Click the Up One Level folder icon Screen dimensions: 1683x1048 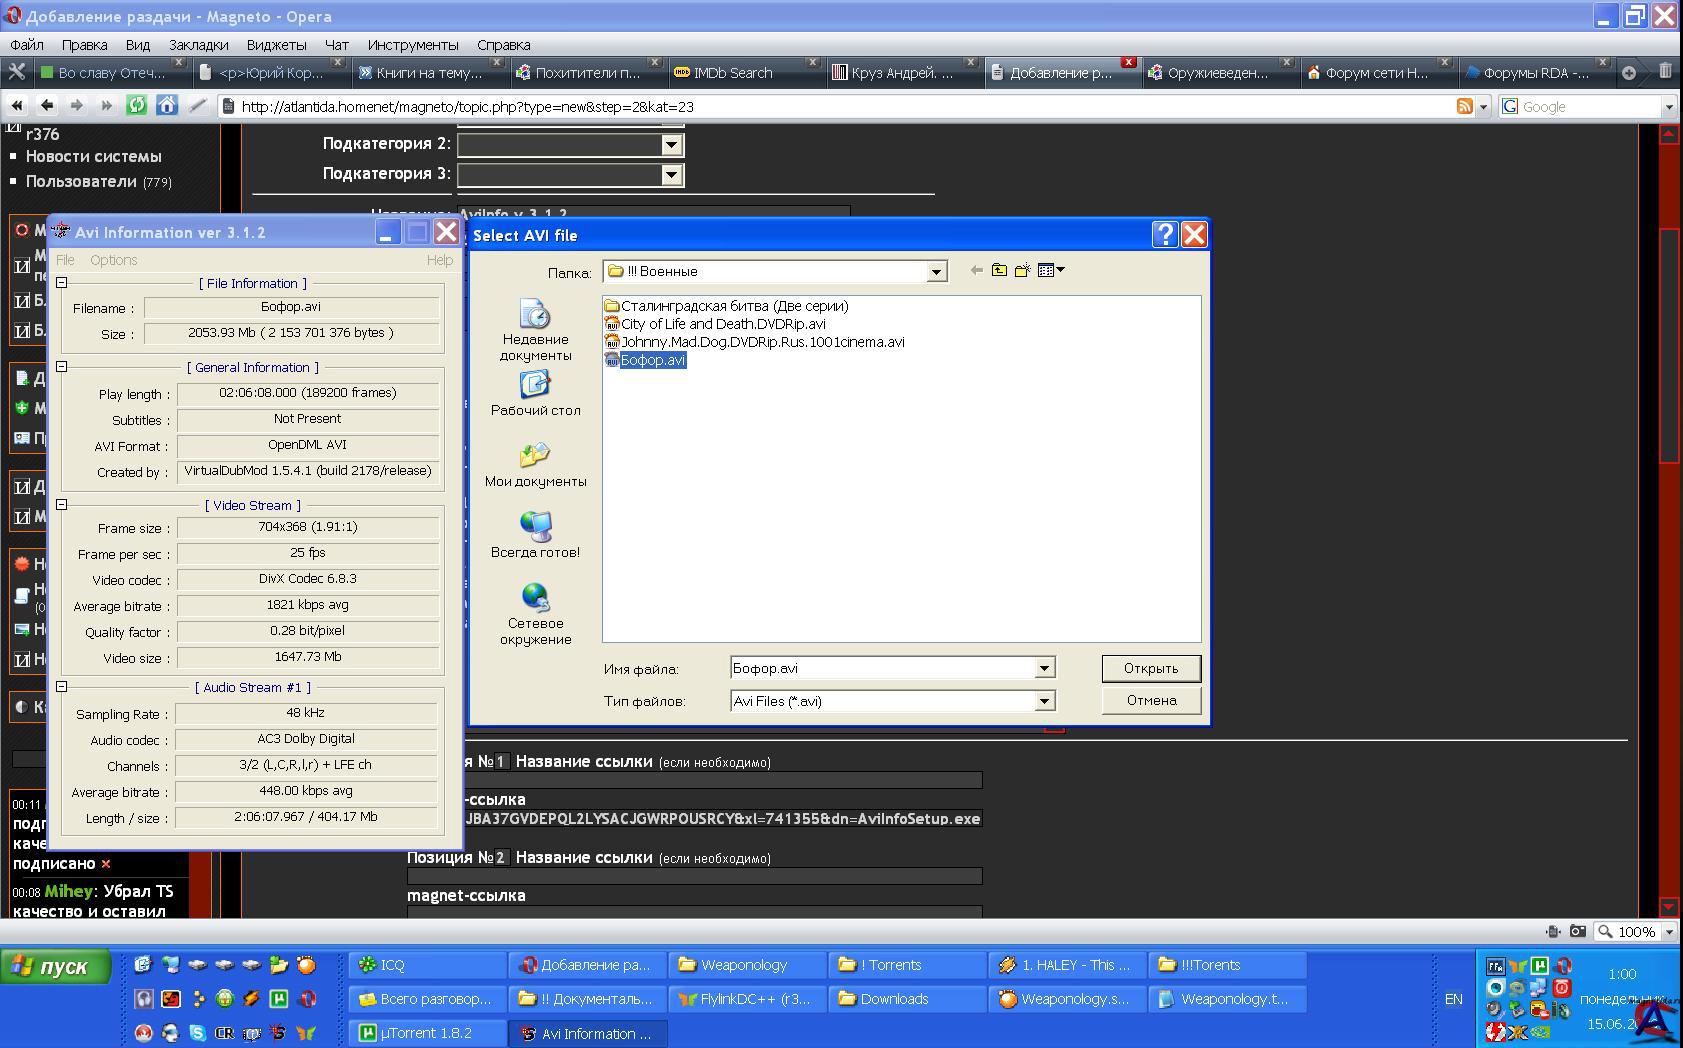pyautogui.click(x=999, y=270)
